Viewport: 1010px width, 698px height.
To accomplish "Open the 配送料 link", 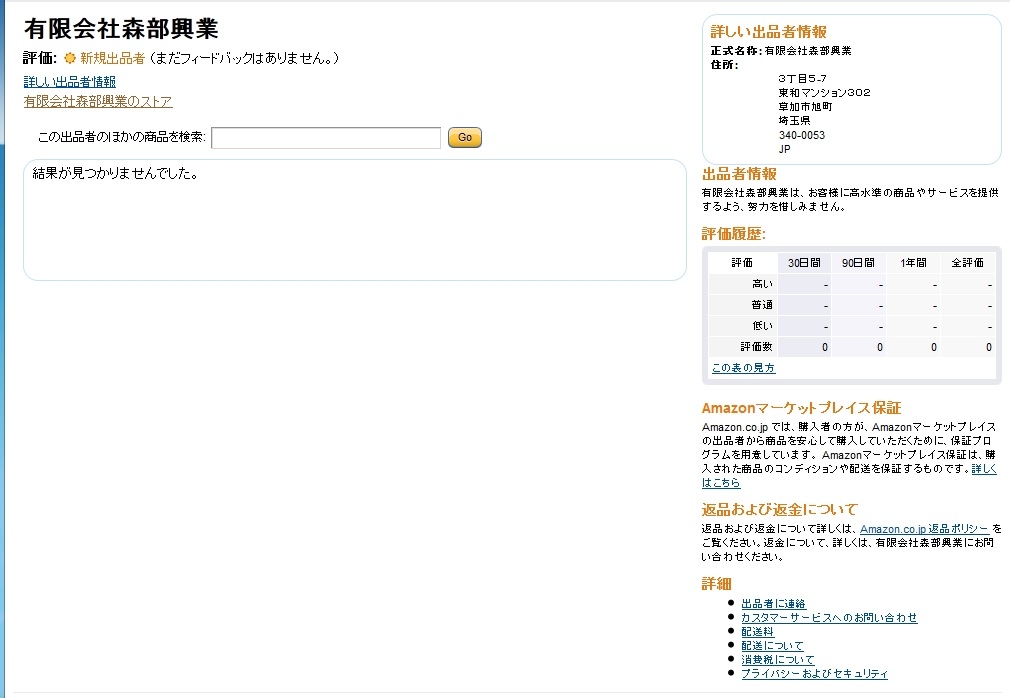I will pyautogui.click(x=758, y=632).
